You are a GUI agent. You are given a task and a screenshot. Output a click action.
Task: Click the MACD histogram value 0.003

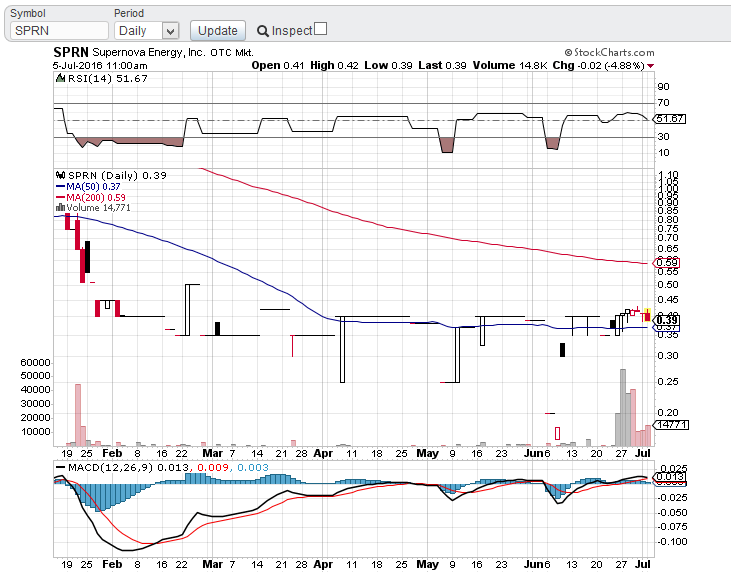253,468
